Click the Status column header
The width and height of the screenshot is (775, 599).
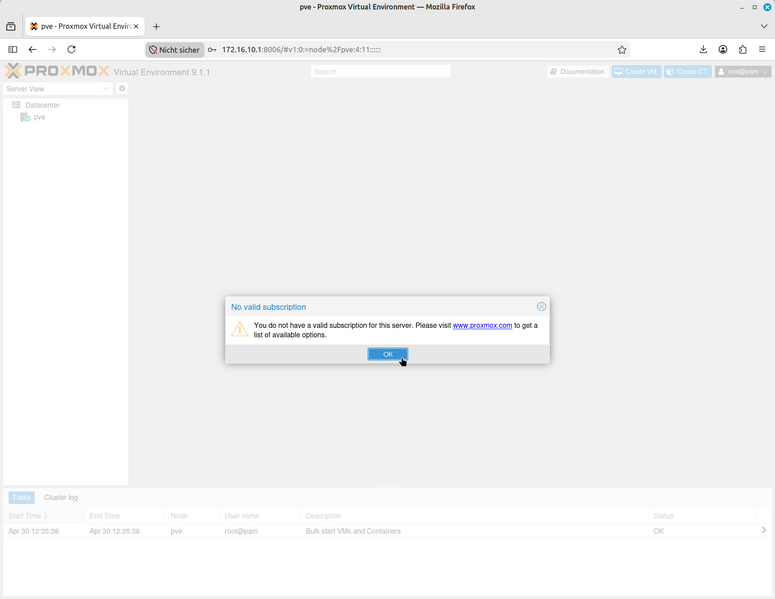(702, 515)
